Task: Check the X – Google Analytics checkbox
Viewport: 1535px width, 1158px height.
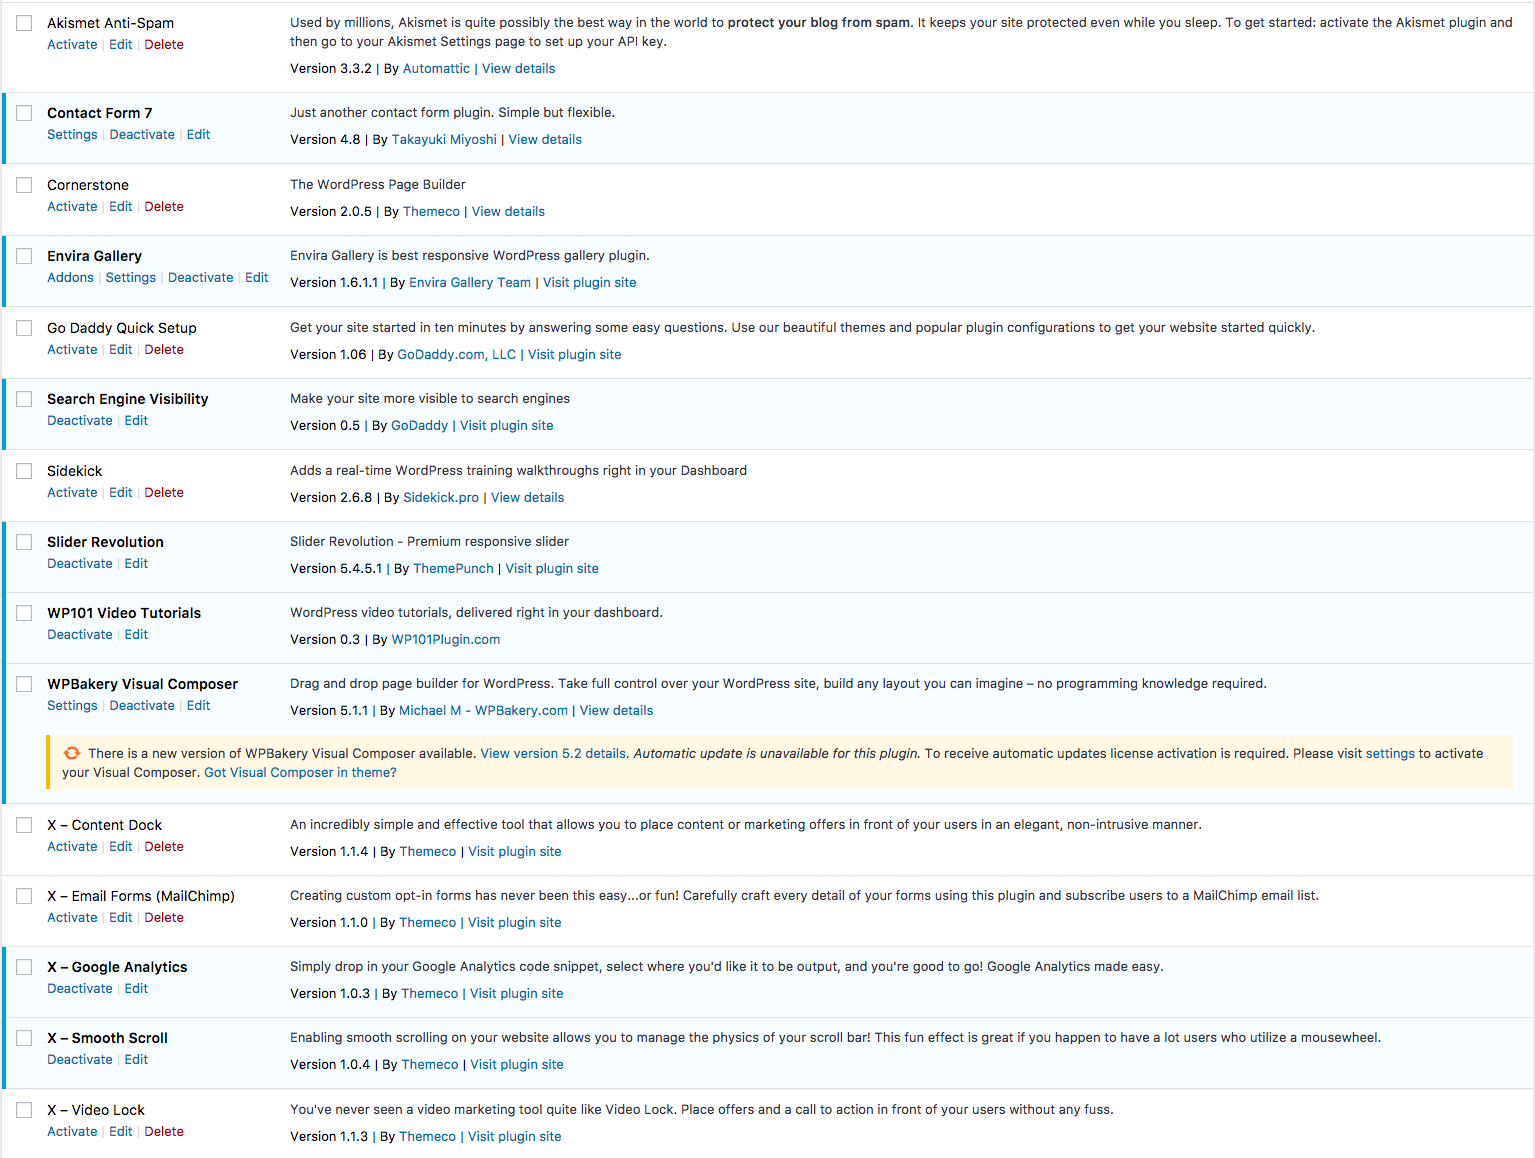Action: pyautogui.click(x=24, y=967)
